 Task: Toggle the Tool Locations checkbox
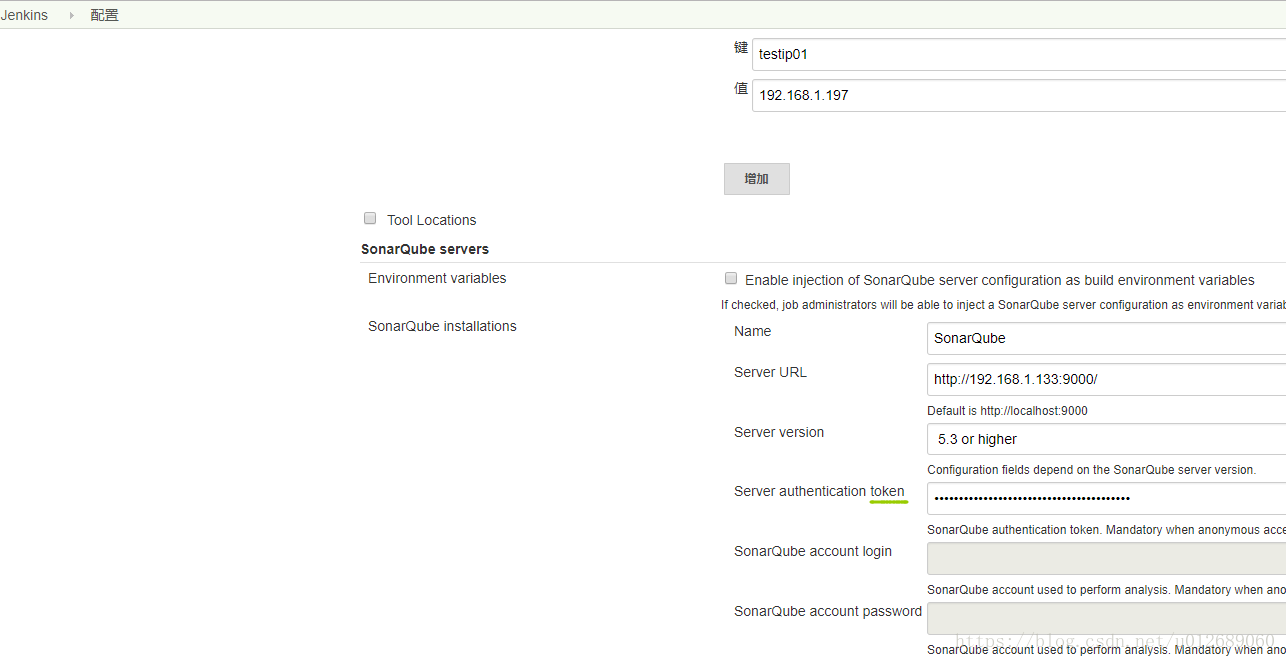pyautogui.click(x=370, y=218)
